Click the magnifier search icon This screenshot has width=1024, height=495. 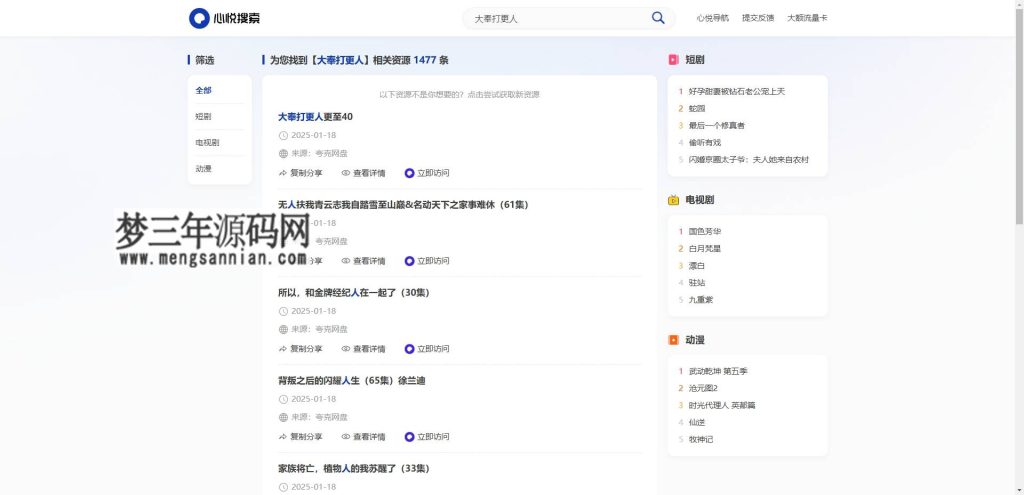click(658, 18)
